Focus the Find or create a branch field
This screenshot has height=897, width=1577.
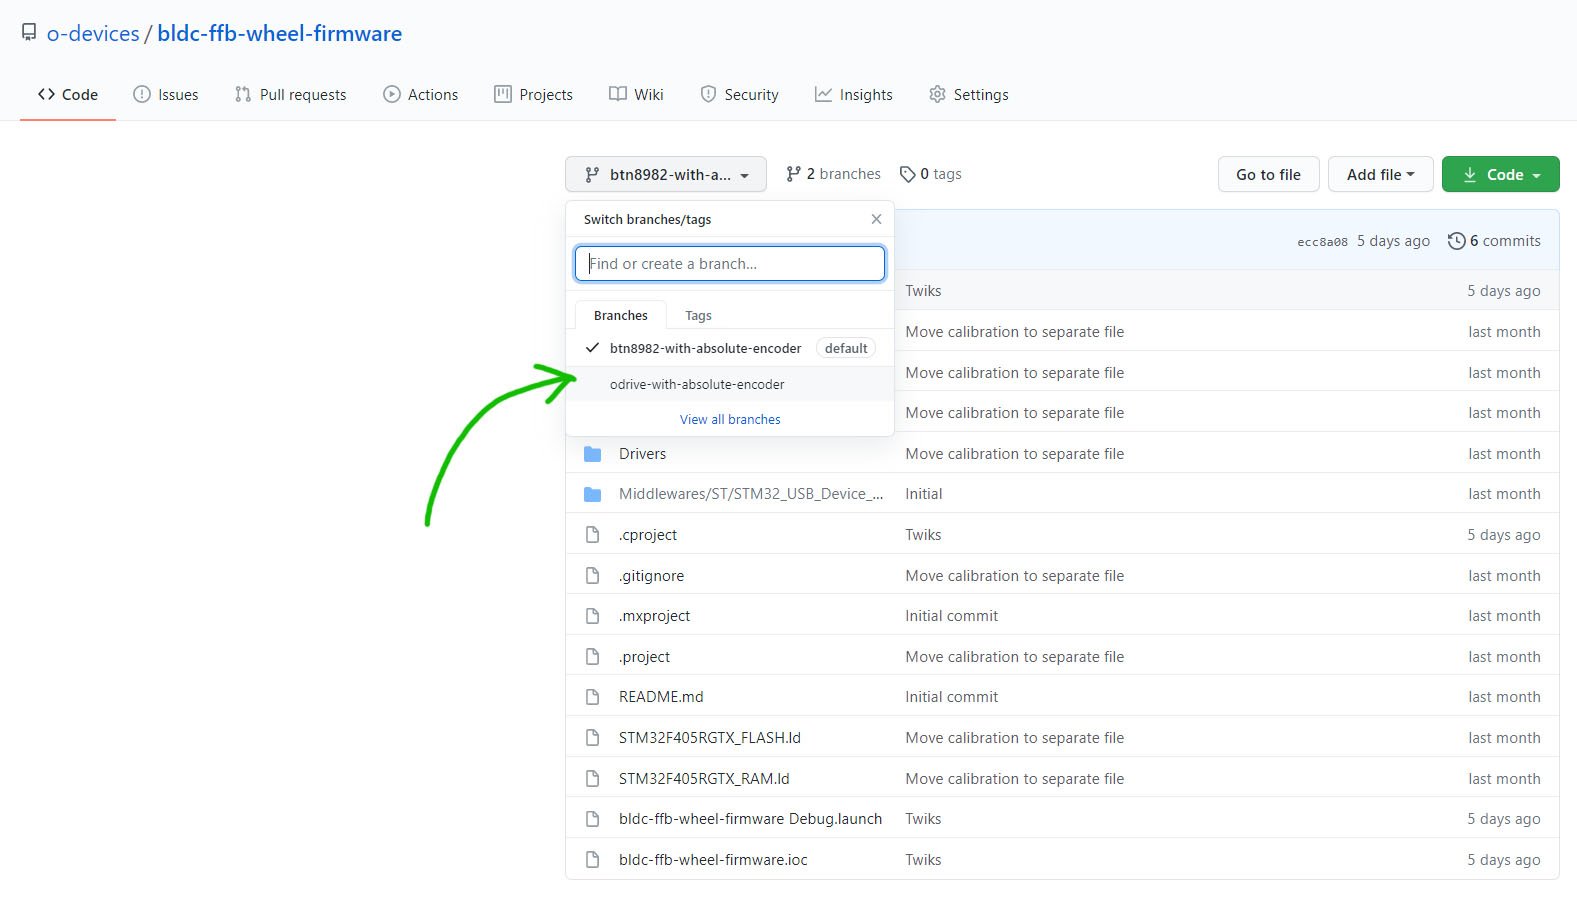coord(730,264)
